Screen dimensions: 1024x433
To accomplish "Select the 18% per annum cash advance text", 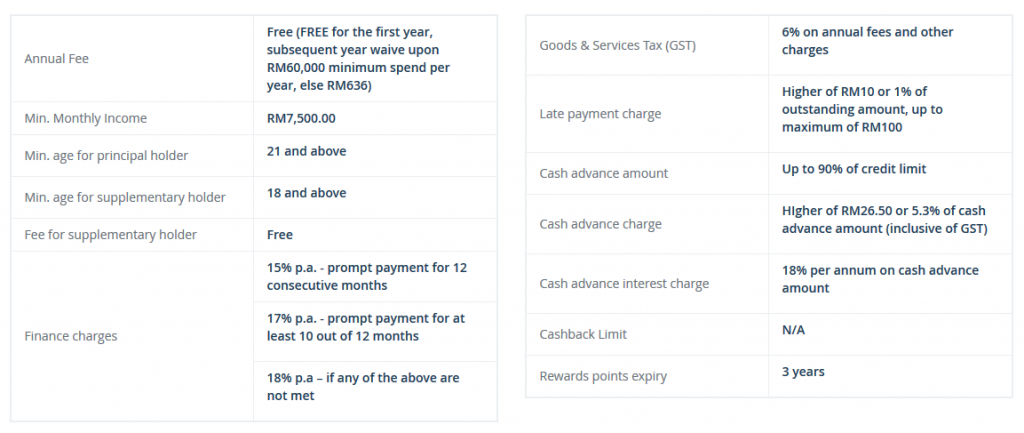I will click(880, 279).
